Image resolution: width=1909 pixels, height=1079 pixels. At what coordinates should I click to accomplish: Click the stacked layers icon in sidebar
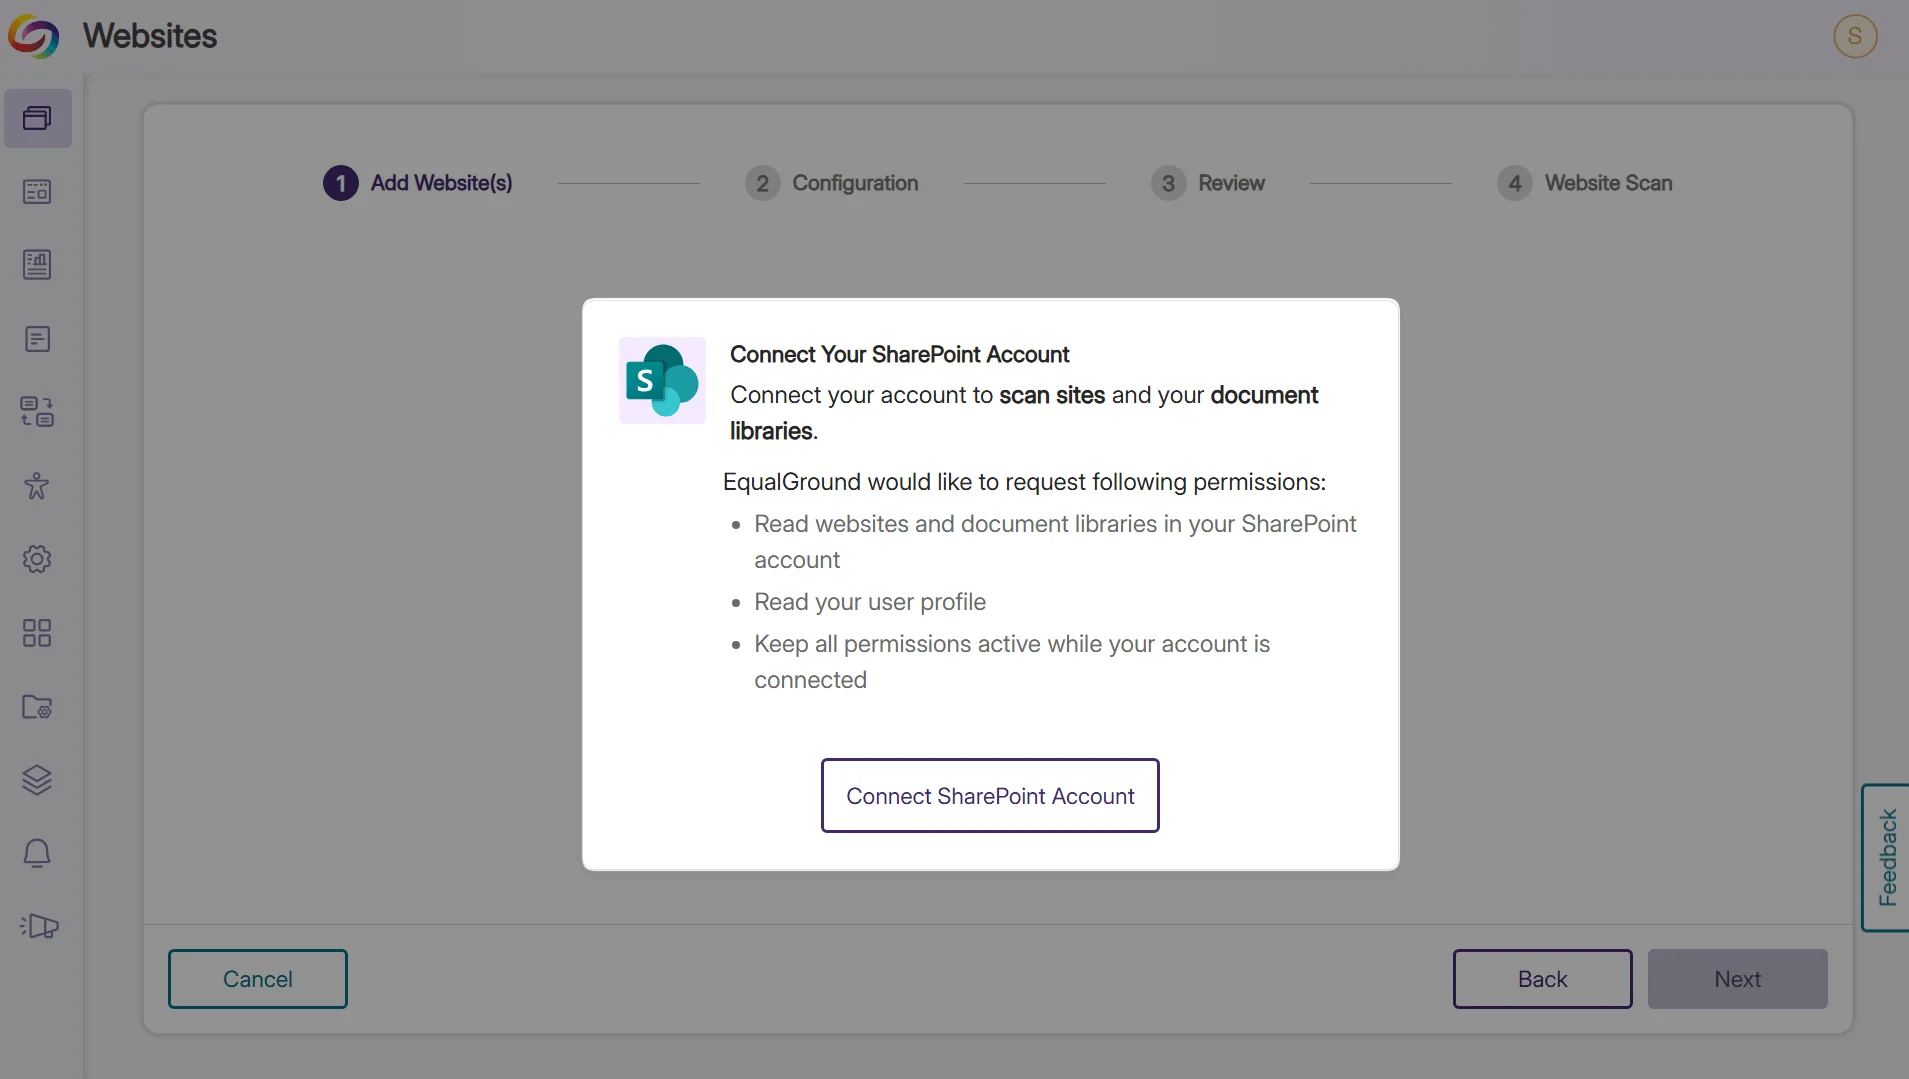[37, 780]
